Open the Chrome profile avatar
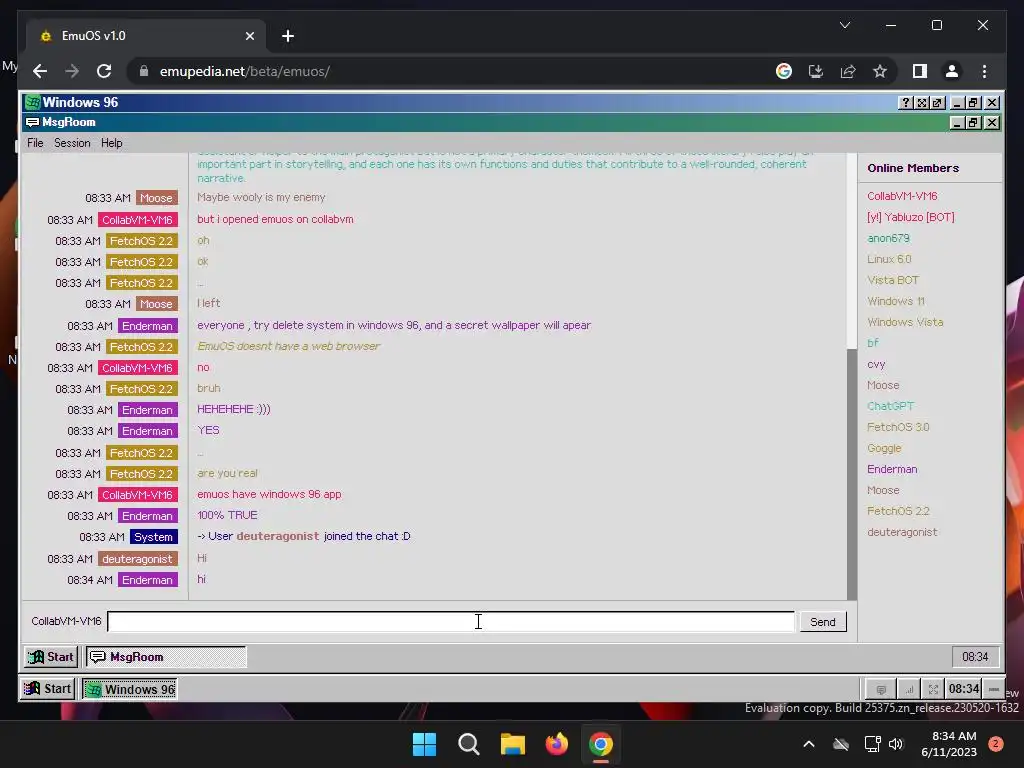Image resolution: width=1024 pixels, height=768 pixels. click(x=952, y=71)
